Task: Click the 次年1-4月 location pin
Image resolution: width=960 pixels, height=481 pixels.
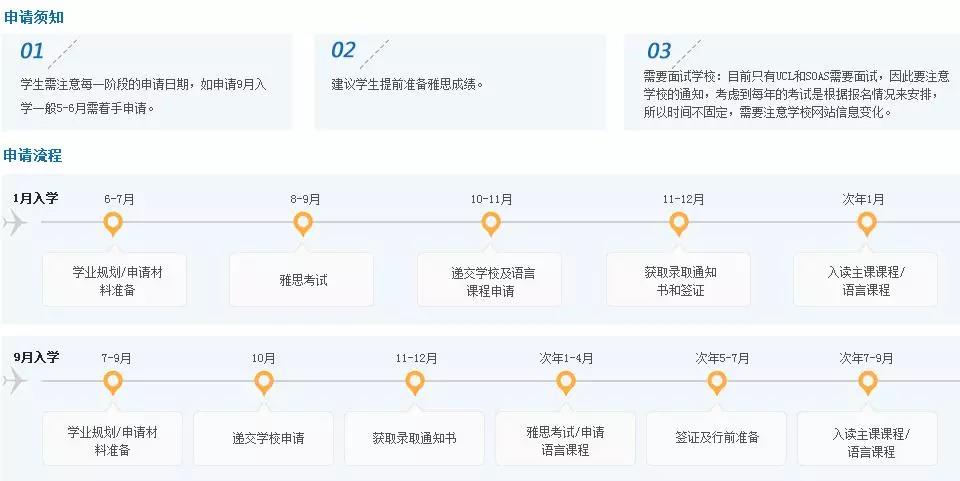Action: 566,384
